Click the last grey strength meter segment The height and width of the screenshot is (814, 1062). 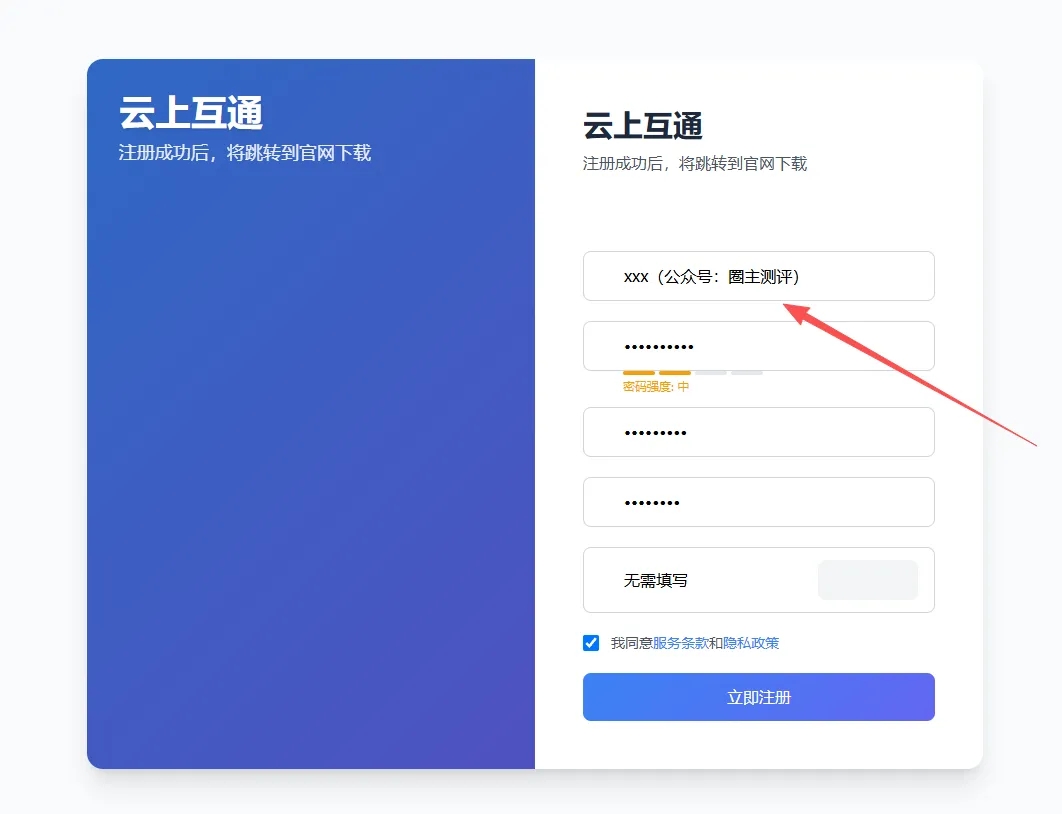pyautogui.click(x=746, y=372)
